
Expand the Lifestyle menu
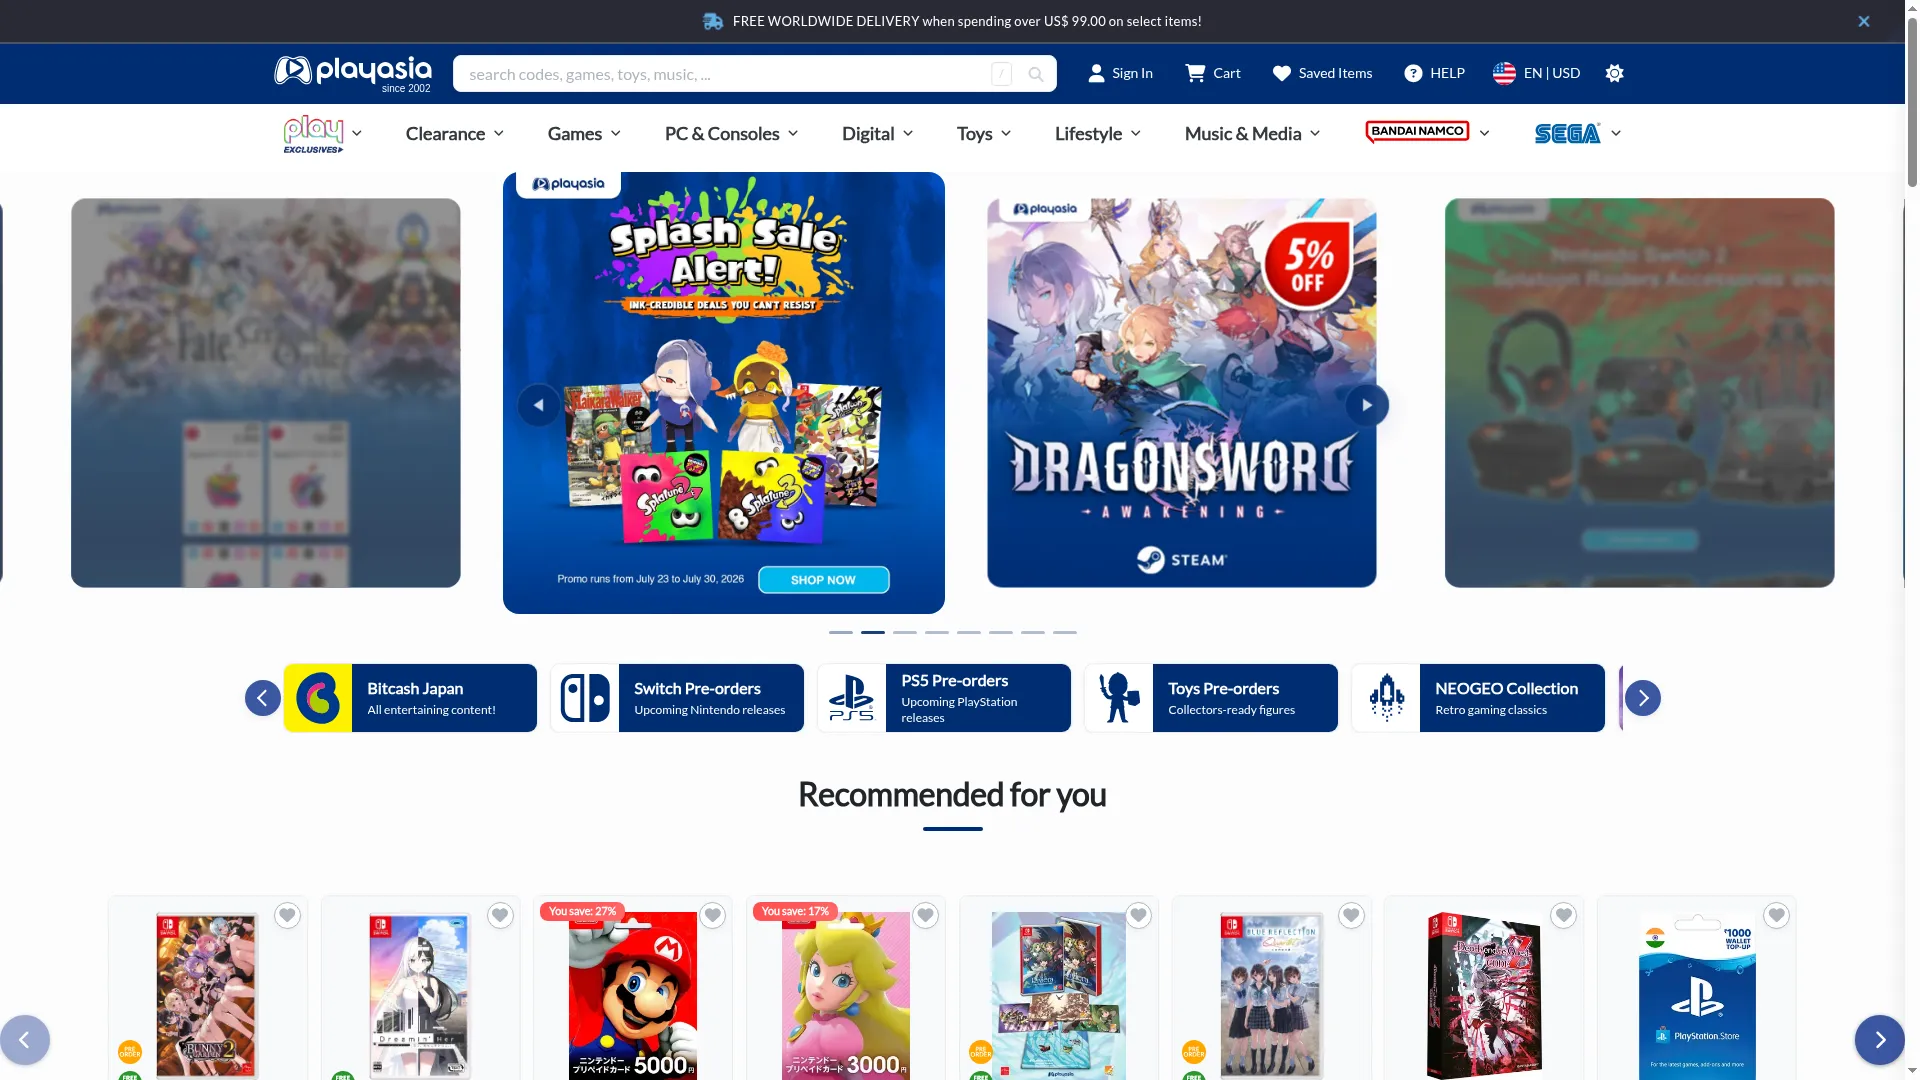(x=1097, y=134)
